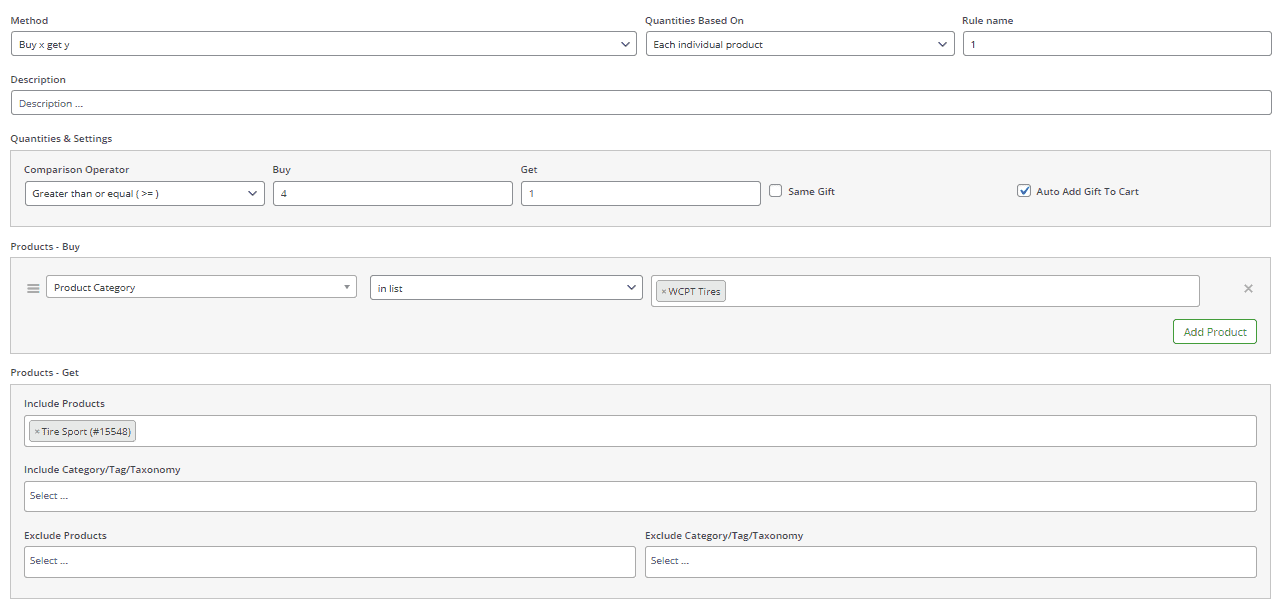Image resolution: width=1278 pixels, height=614 pixels.
Task: Click the Get quantity field
Action: tap(640, 194)
